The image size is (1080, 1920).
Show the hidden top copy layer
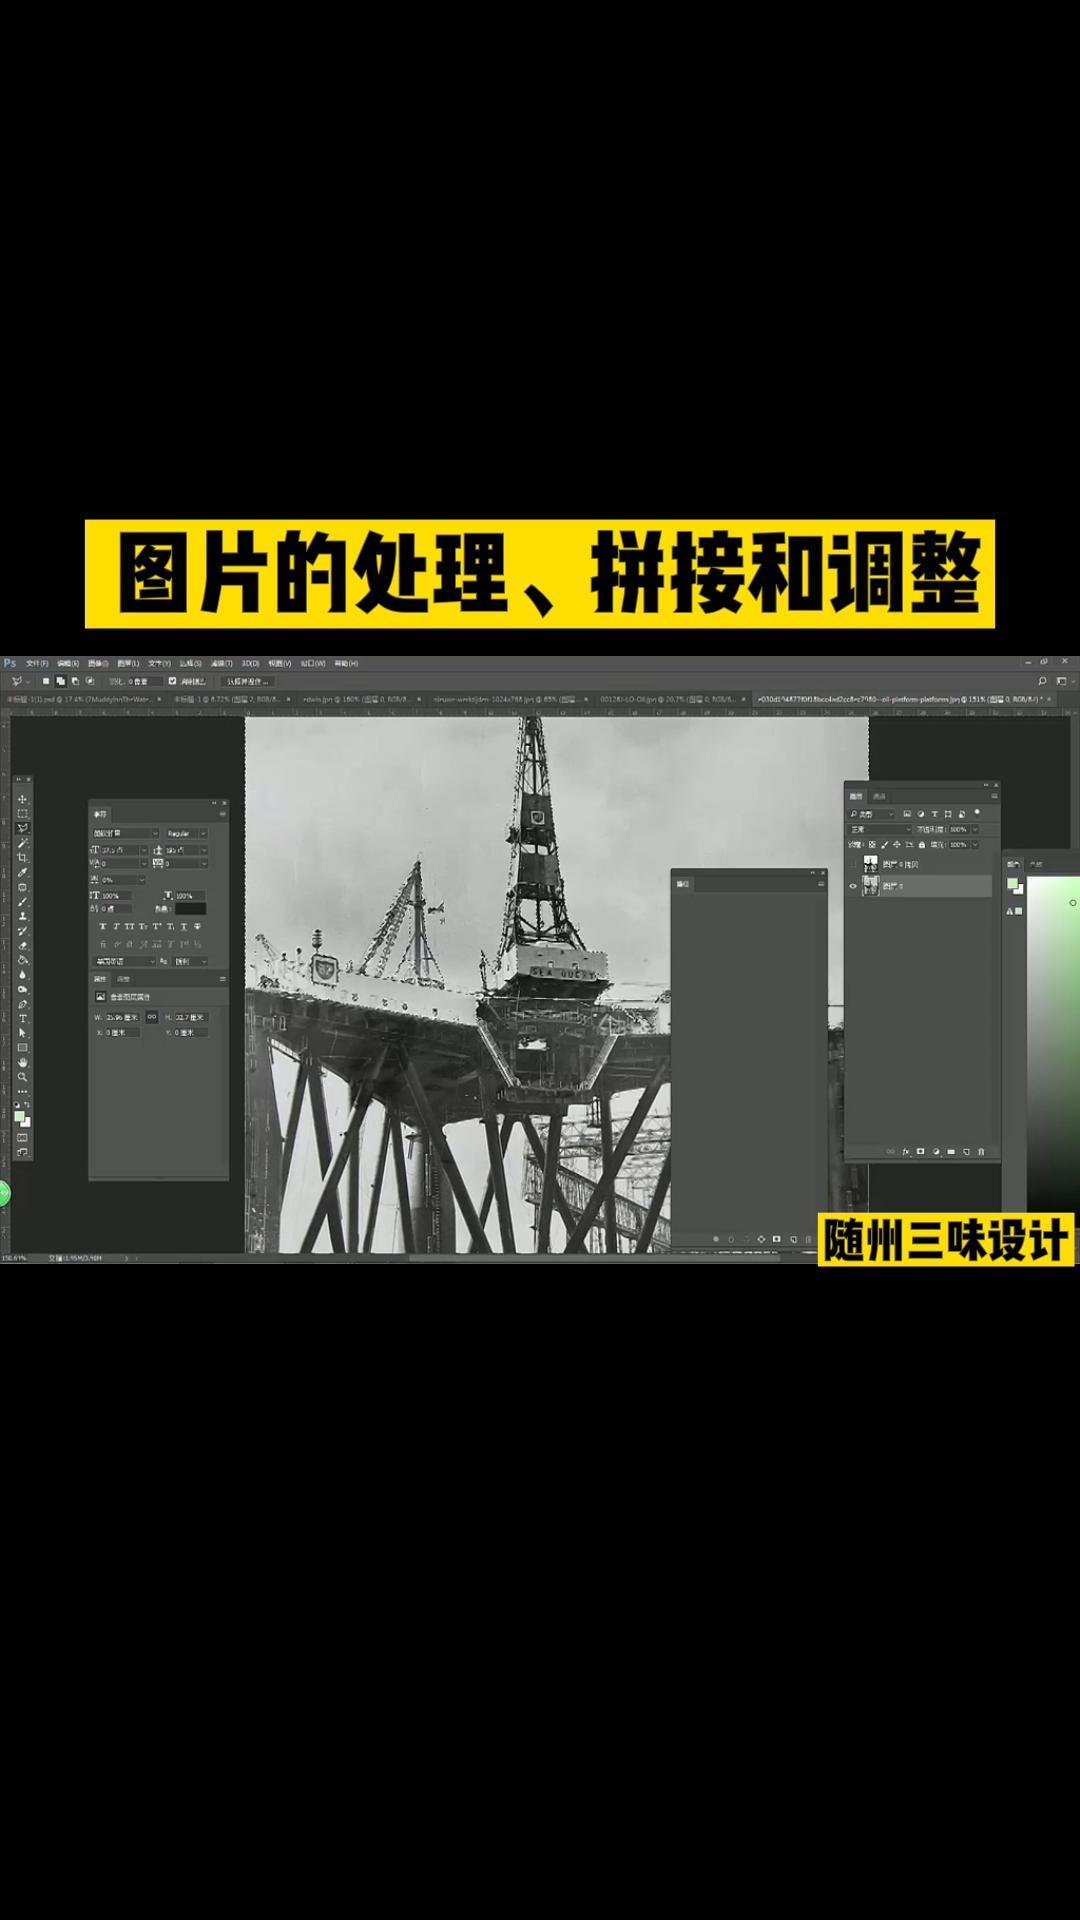[x=853, y=864]
